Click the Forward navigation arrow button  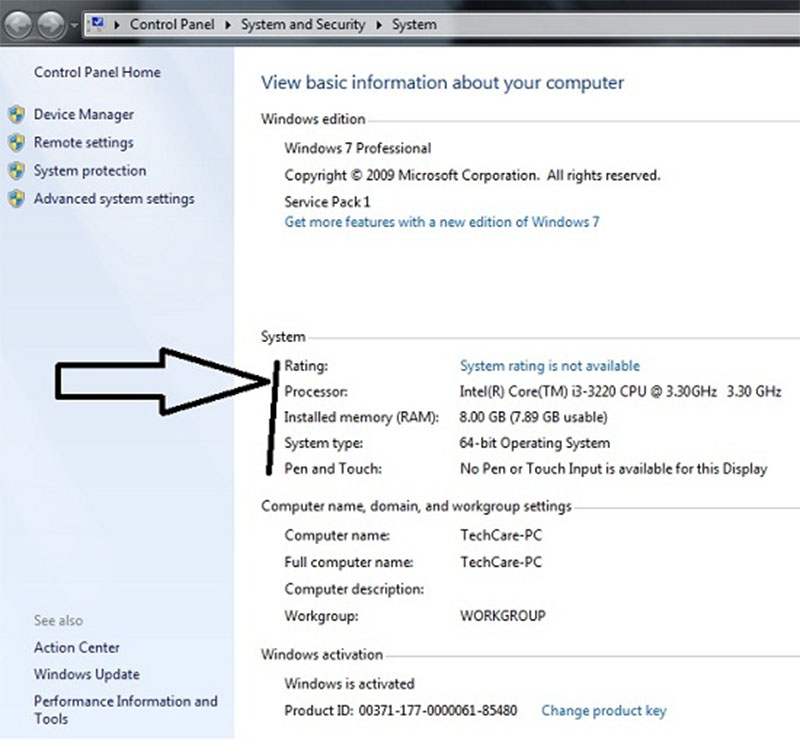[49, 23]
